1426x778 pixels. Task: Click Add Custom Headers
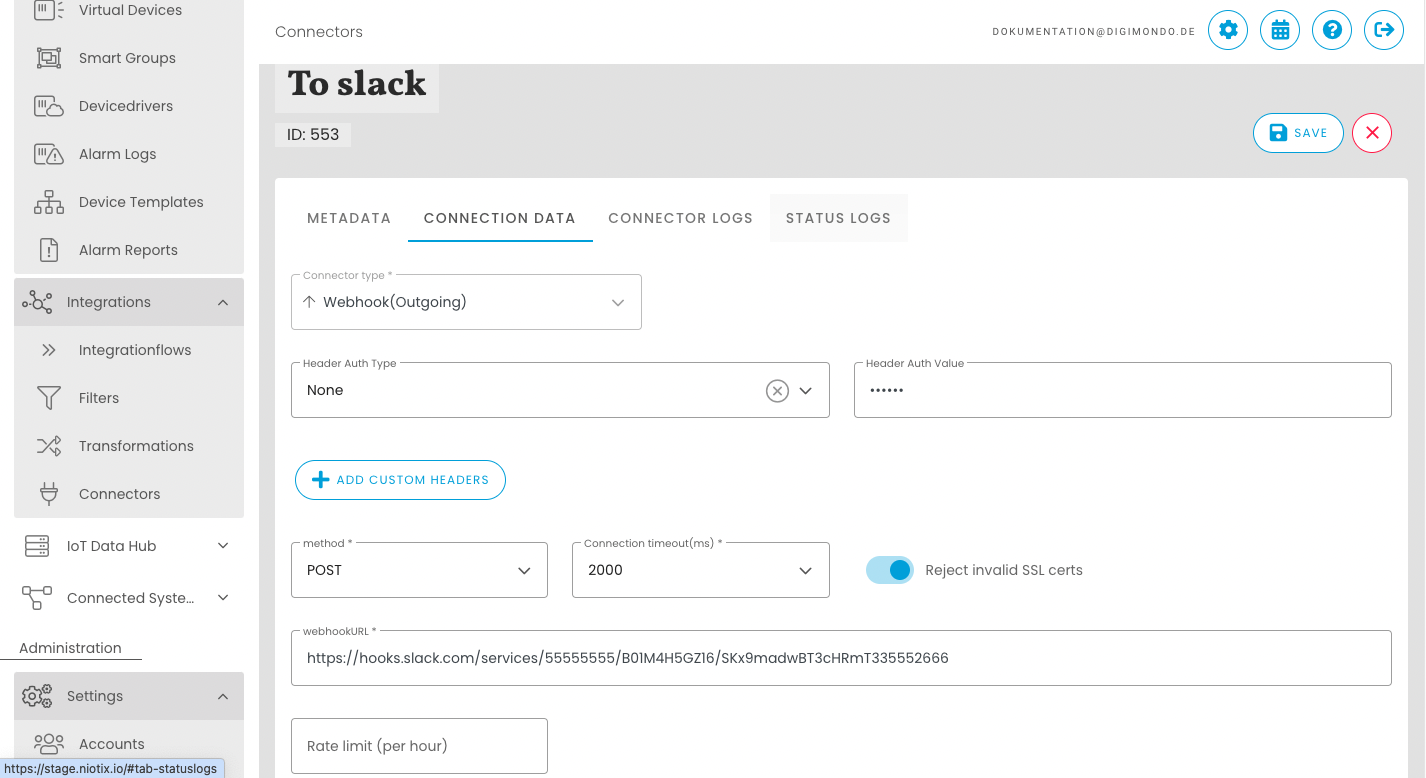[x=400, y=480]
